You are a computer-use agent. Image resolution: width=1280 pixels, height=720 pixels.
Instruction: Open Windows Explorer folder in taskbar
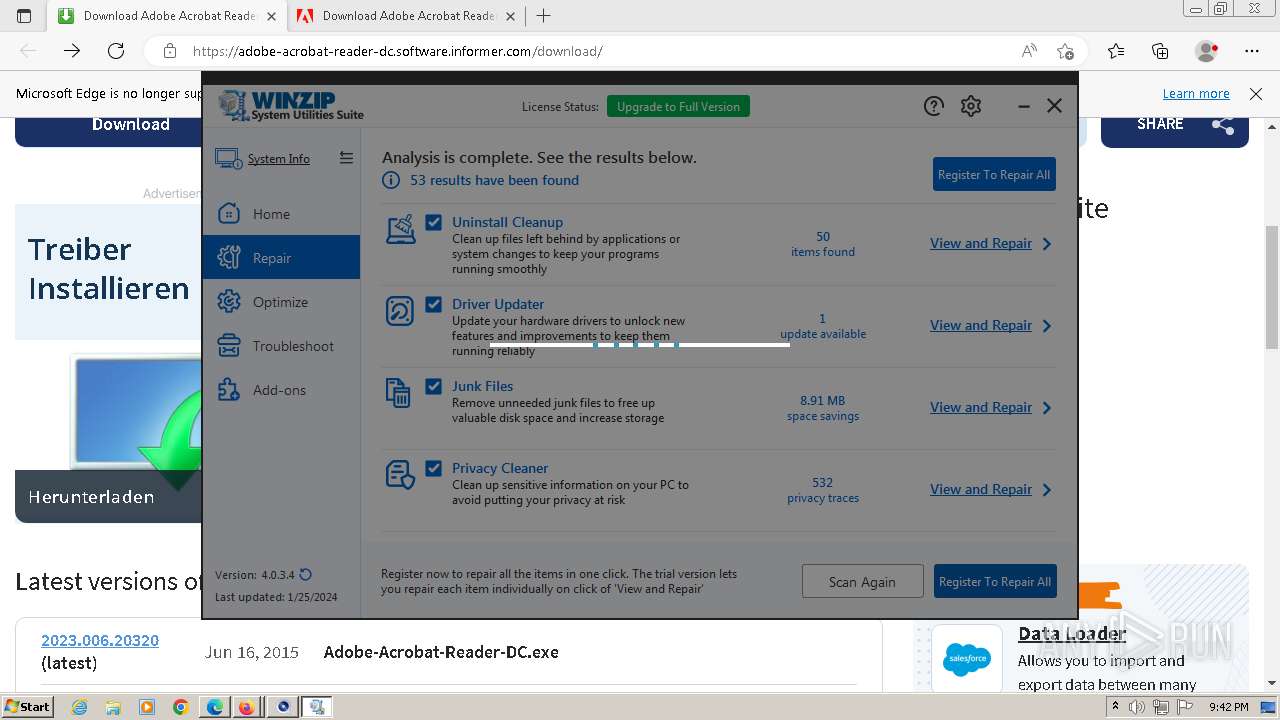pos(113,707)
